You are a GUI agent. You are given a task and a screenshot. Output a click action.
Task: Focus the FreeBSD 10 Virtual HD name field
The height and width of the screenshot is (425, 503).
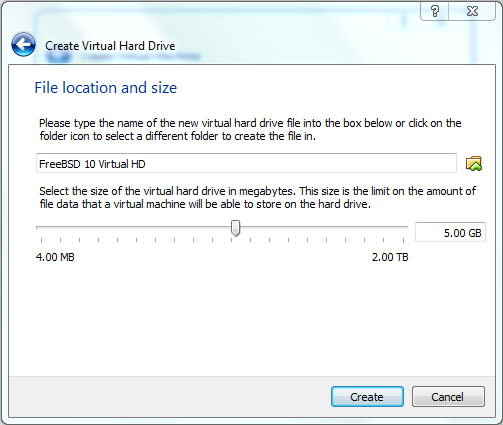(x=246, y=163)
